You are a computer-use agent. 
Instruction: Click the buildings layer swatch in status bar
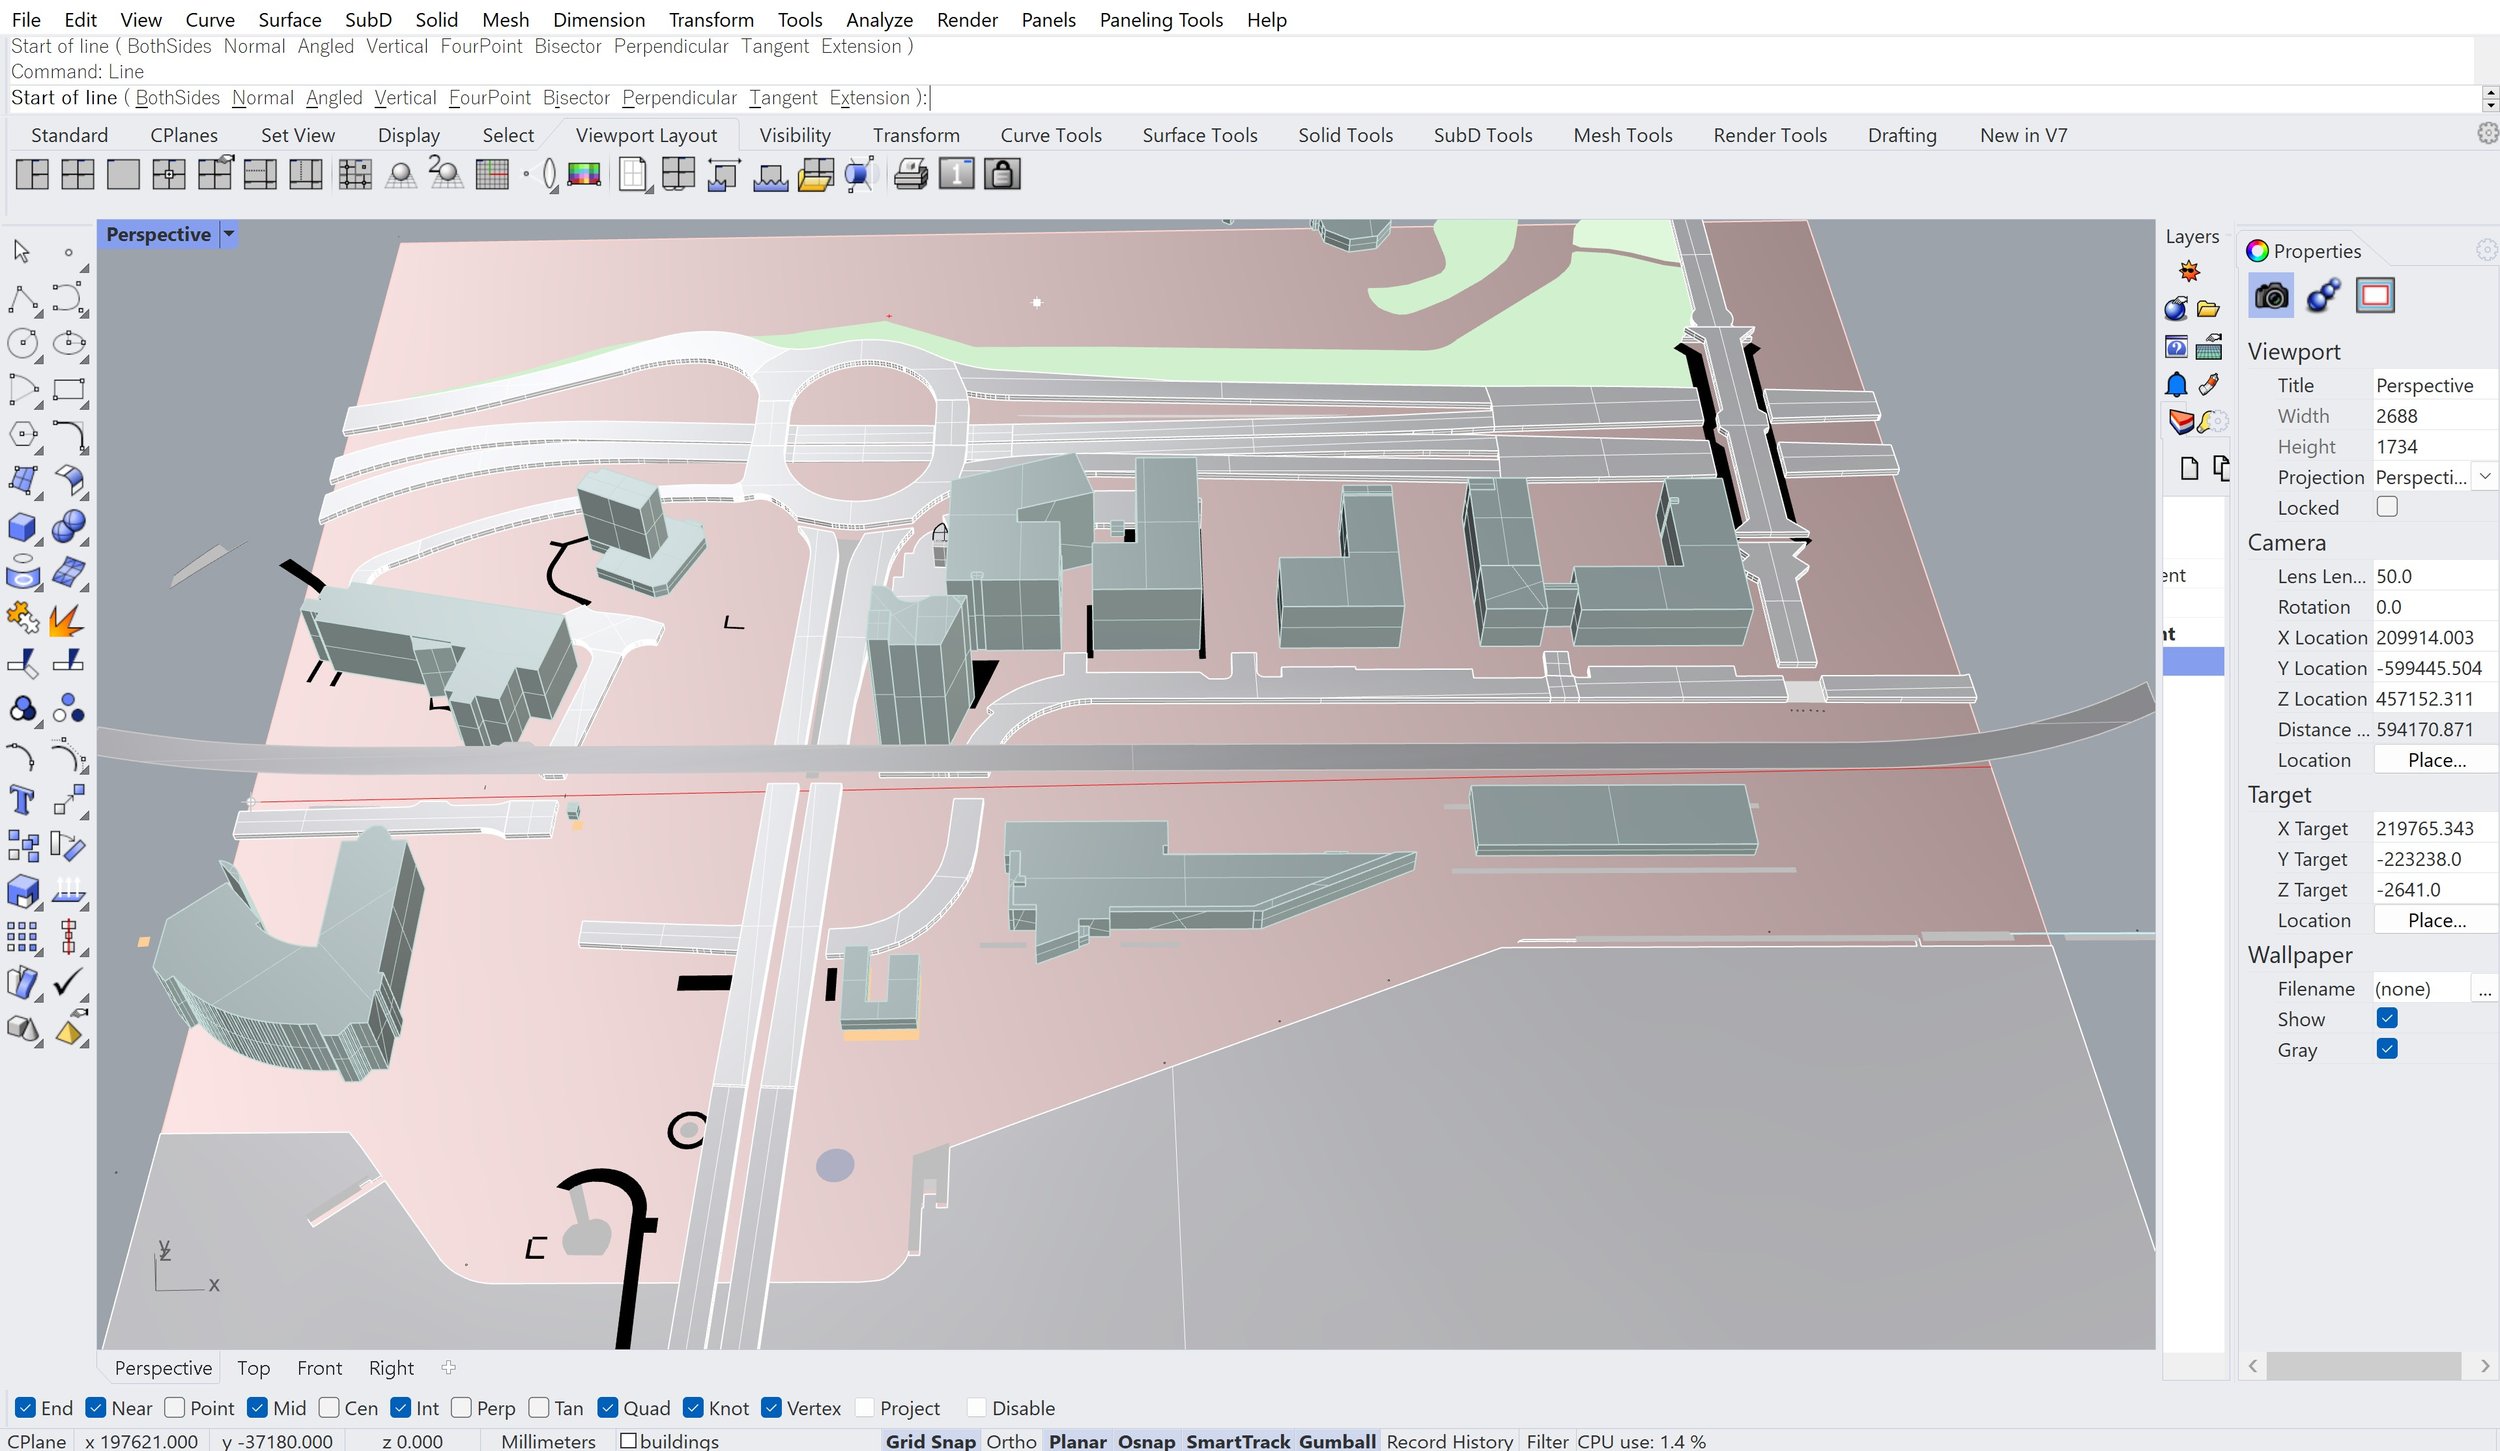(x=628, y=1441)
